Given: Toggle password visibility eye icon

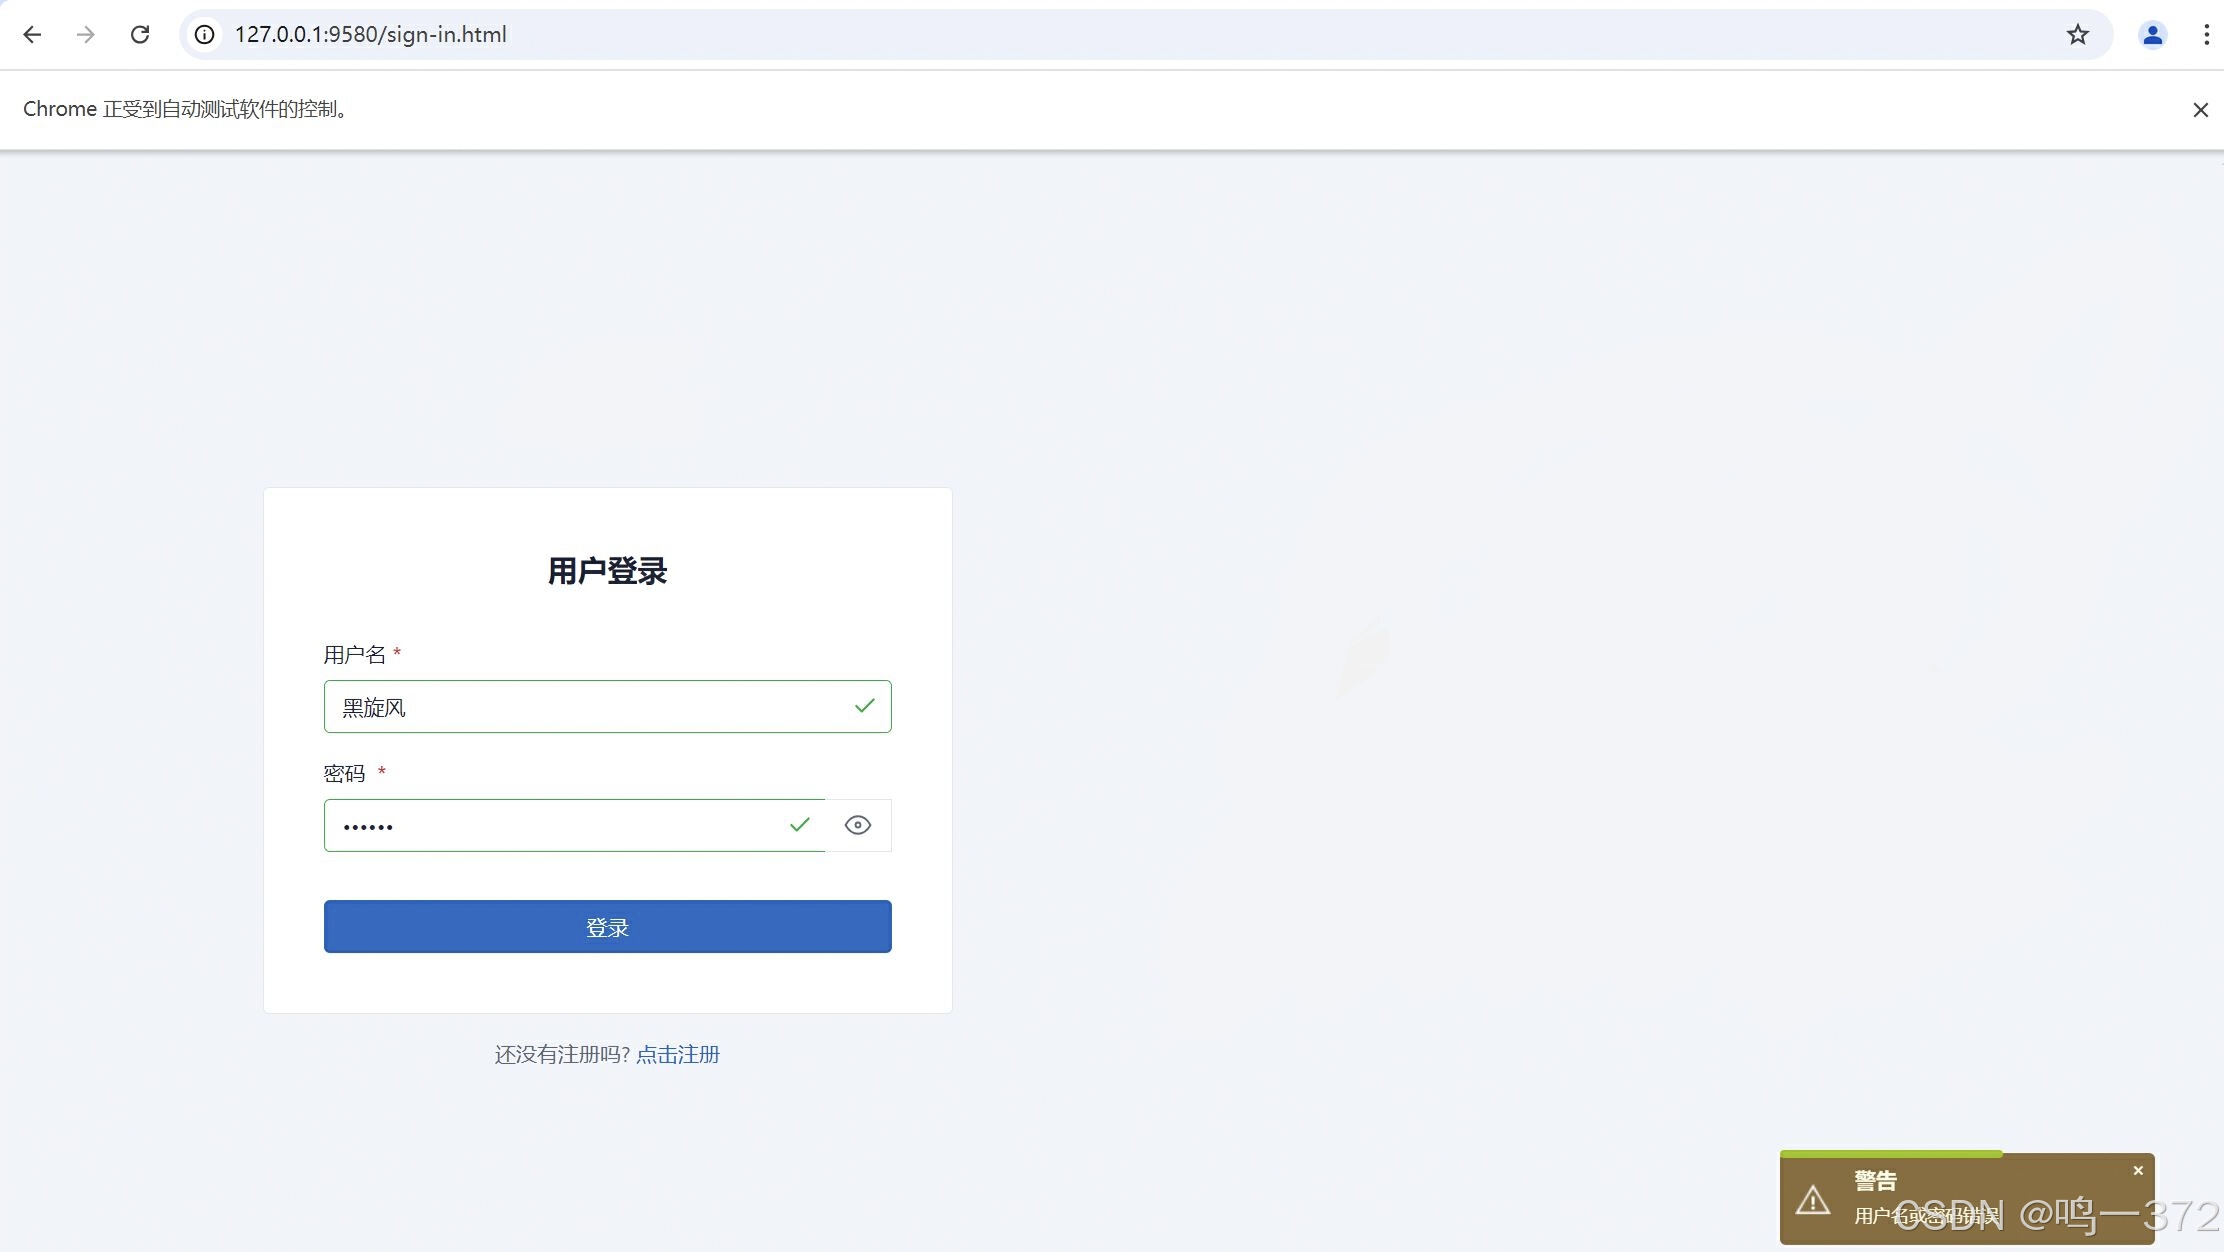Looking at the screenshot, I should coord(857,825).
